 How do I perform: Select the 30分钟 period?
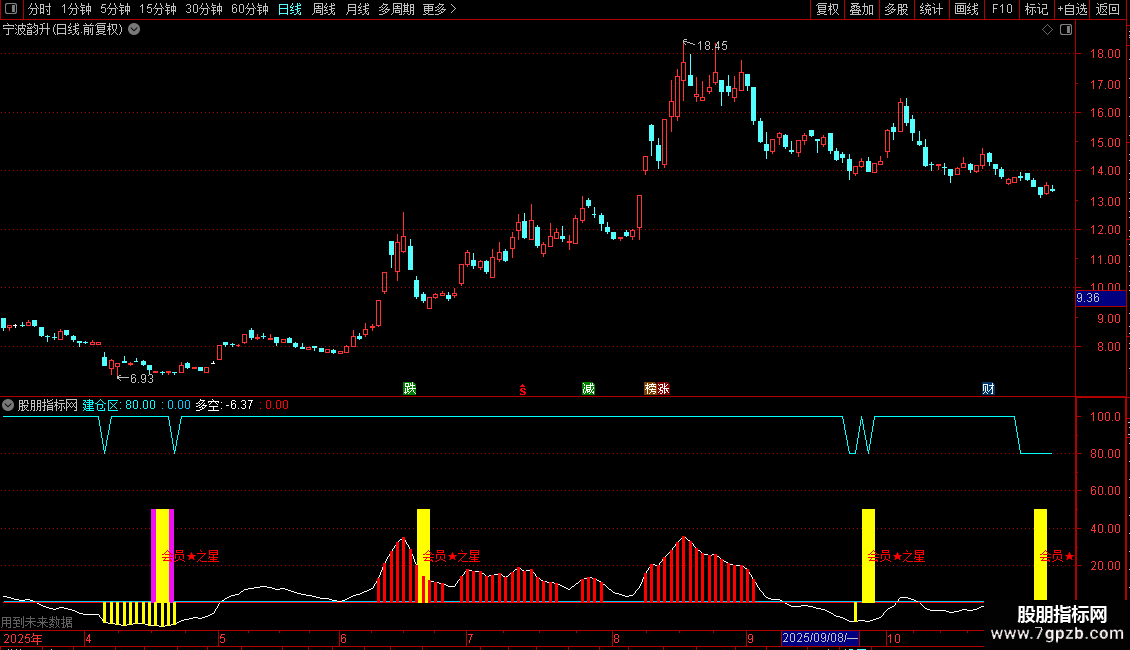(x=204, y=9)
